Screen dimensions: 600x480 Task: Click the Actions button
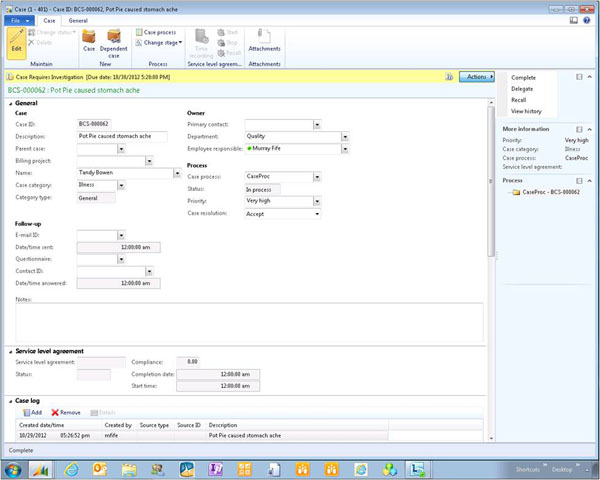pyautogui.click(x=479, y=76)
